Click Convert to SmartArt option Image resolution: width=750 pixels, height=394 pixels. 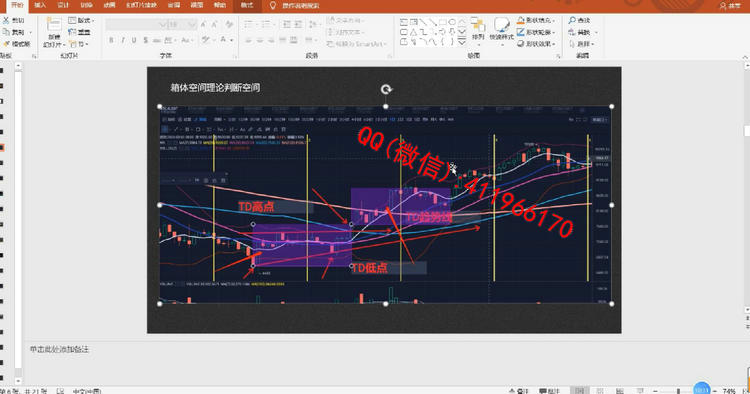point(357,44)
